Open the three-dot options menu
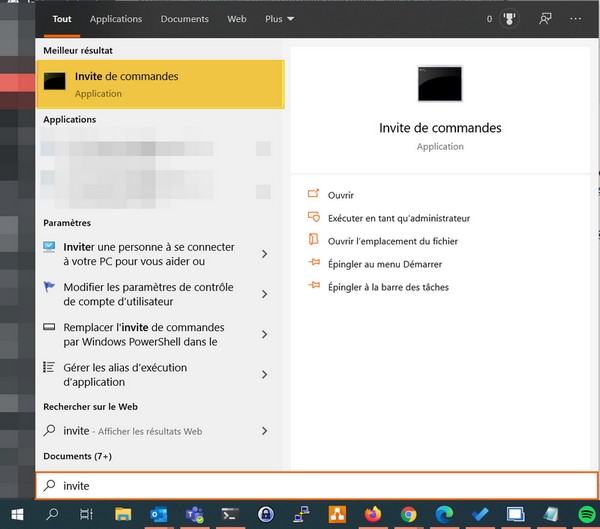Viewport: 600px width, 529px height. click(576, 19)
